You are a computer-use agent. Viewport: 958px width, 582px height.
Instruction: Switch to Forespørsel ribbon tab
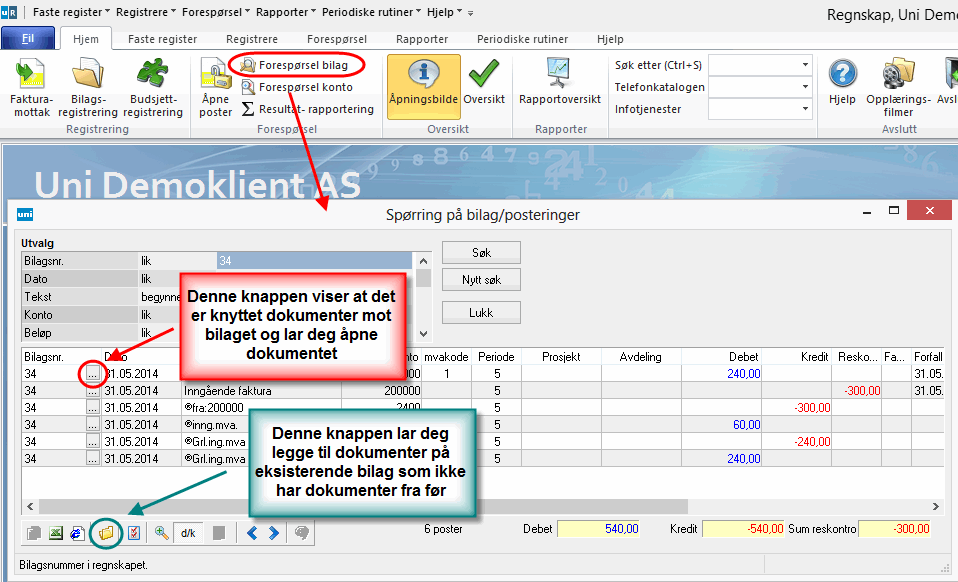(337, 39)
